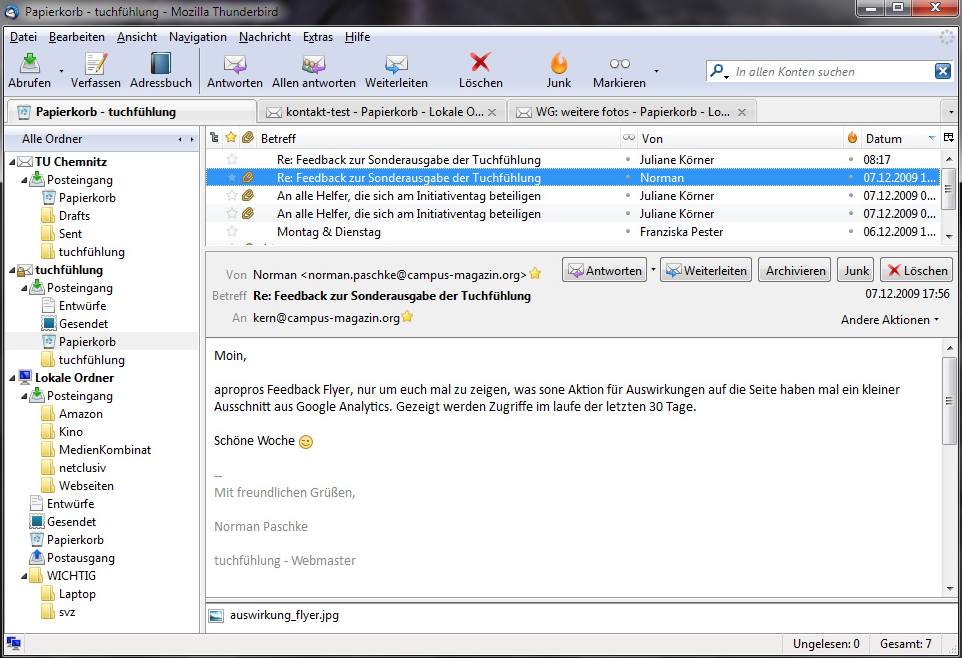Sort messages by Datum column
The image size is (962, 658).
pyautogui.click(x=899, y=138)
